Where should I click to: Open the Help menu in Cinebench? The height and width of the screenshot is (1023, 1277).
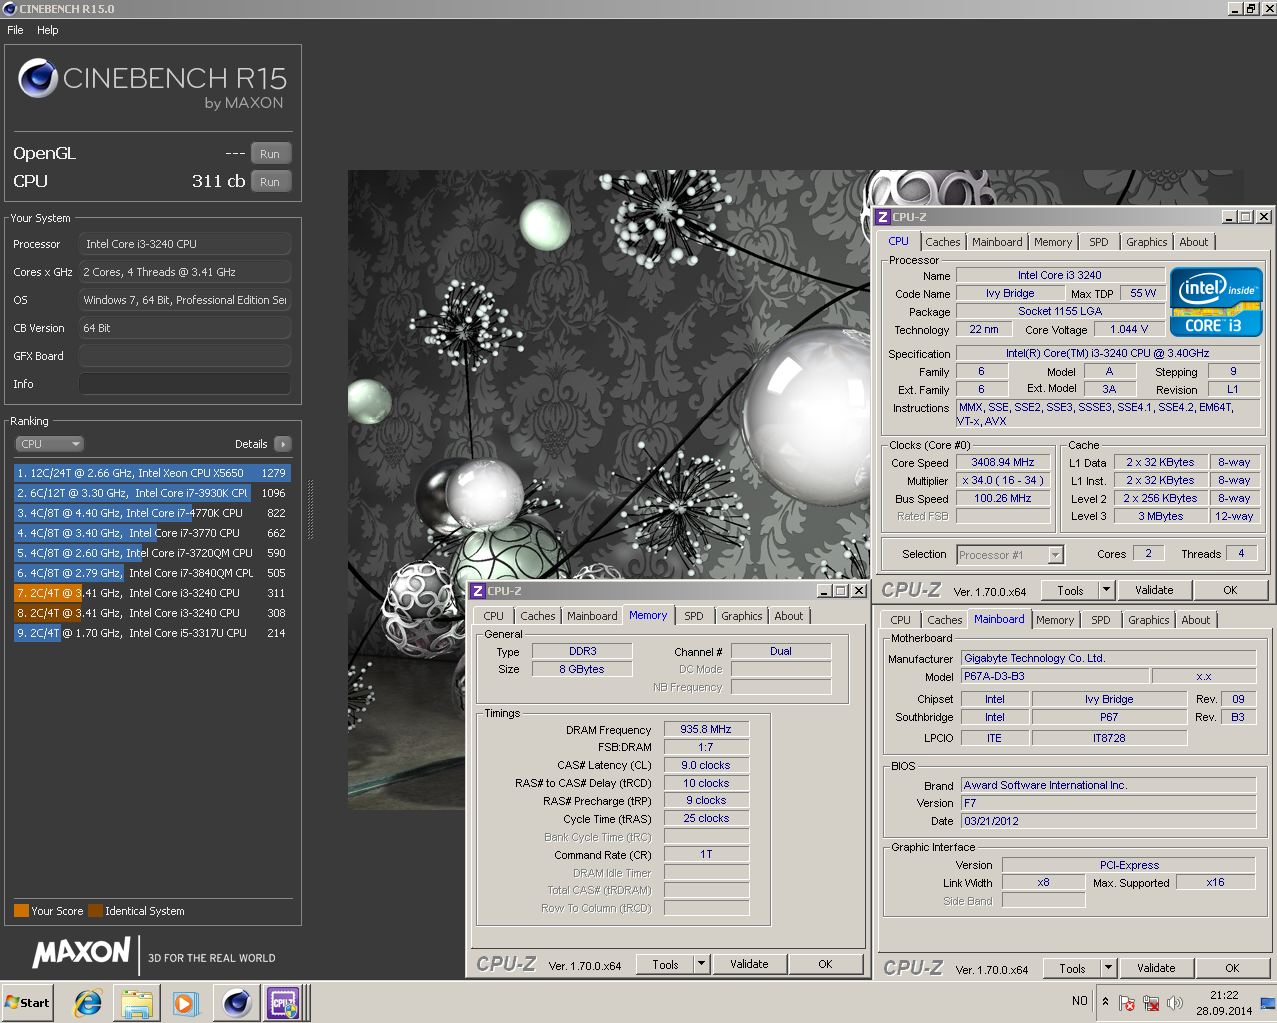[48, 30]
